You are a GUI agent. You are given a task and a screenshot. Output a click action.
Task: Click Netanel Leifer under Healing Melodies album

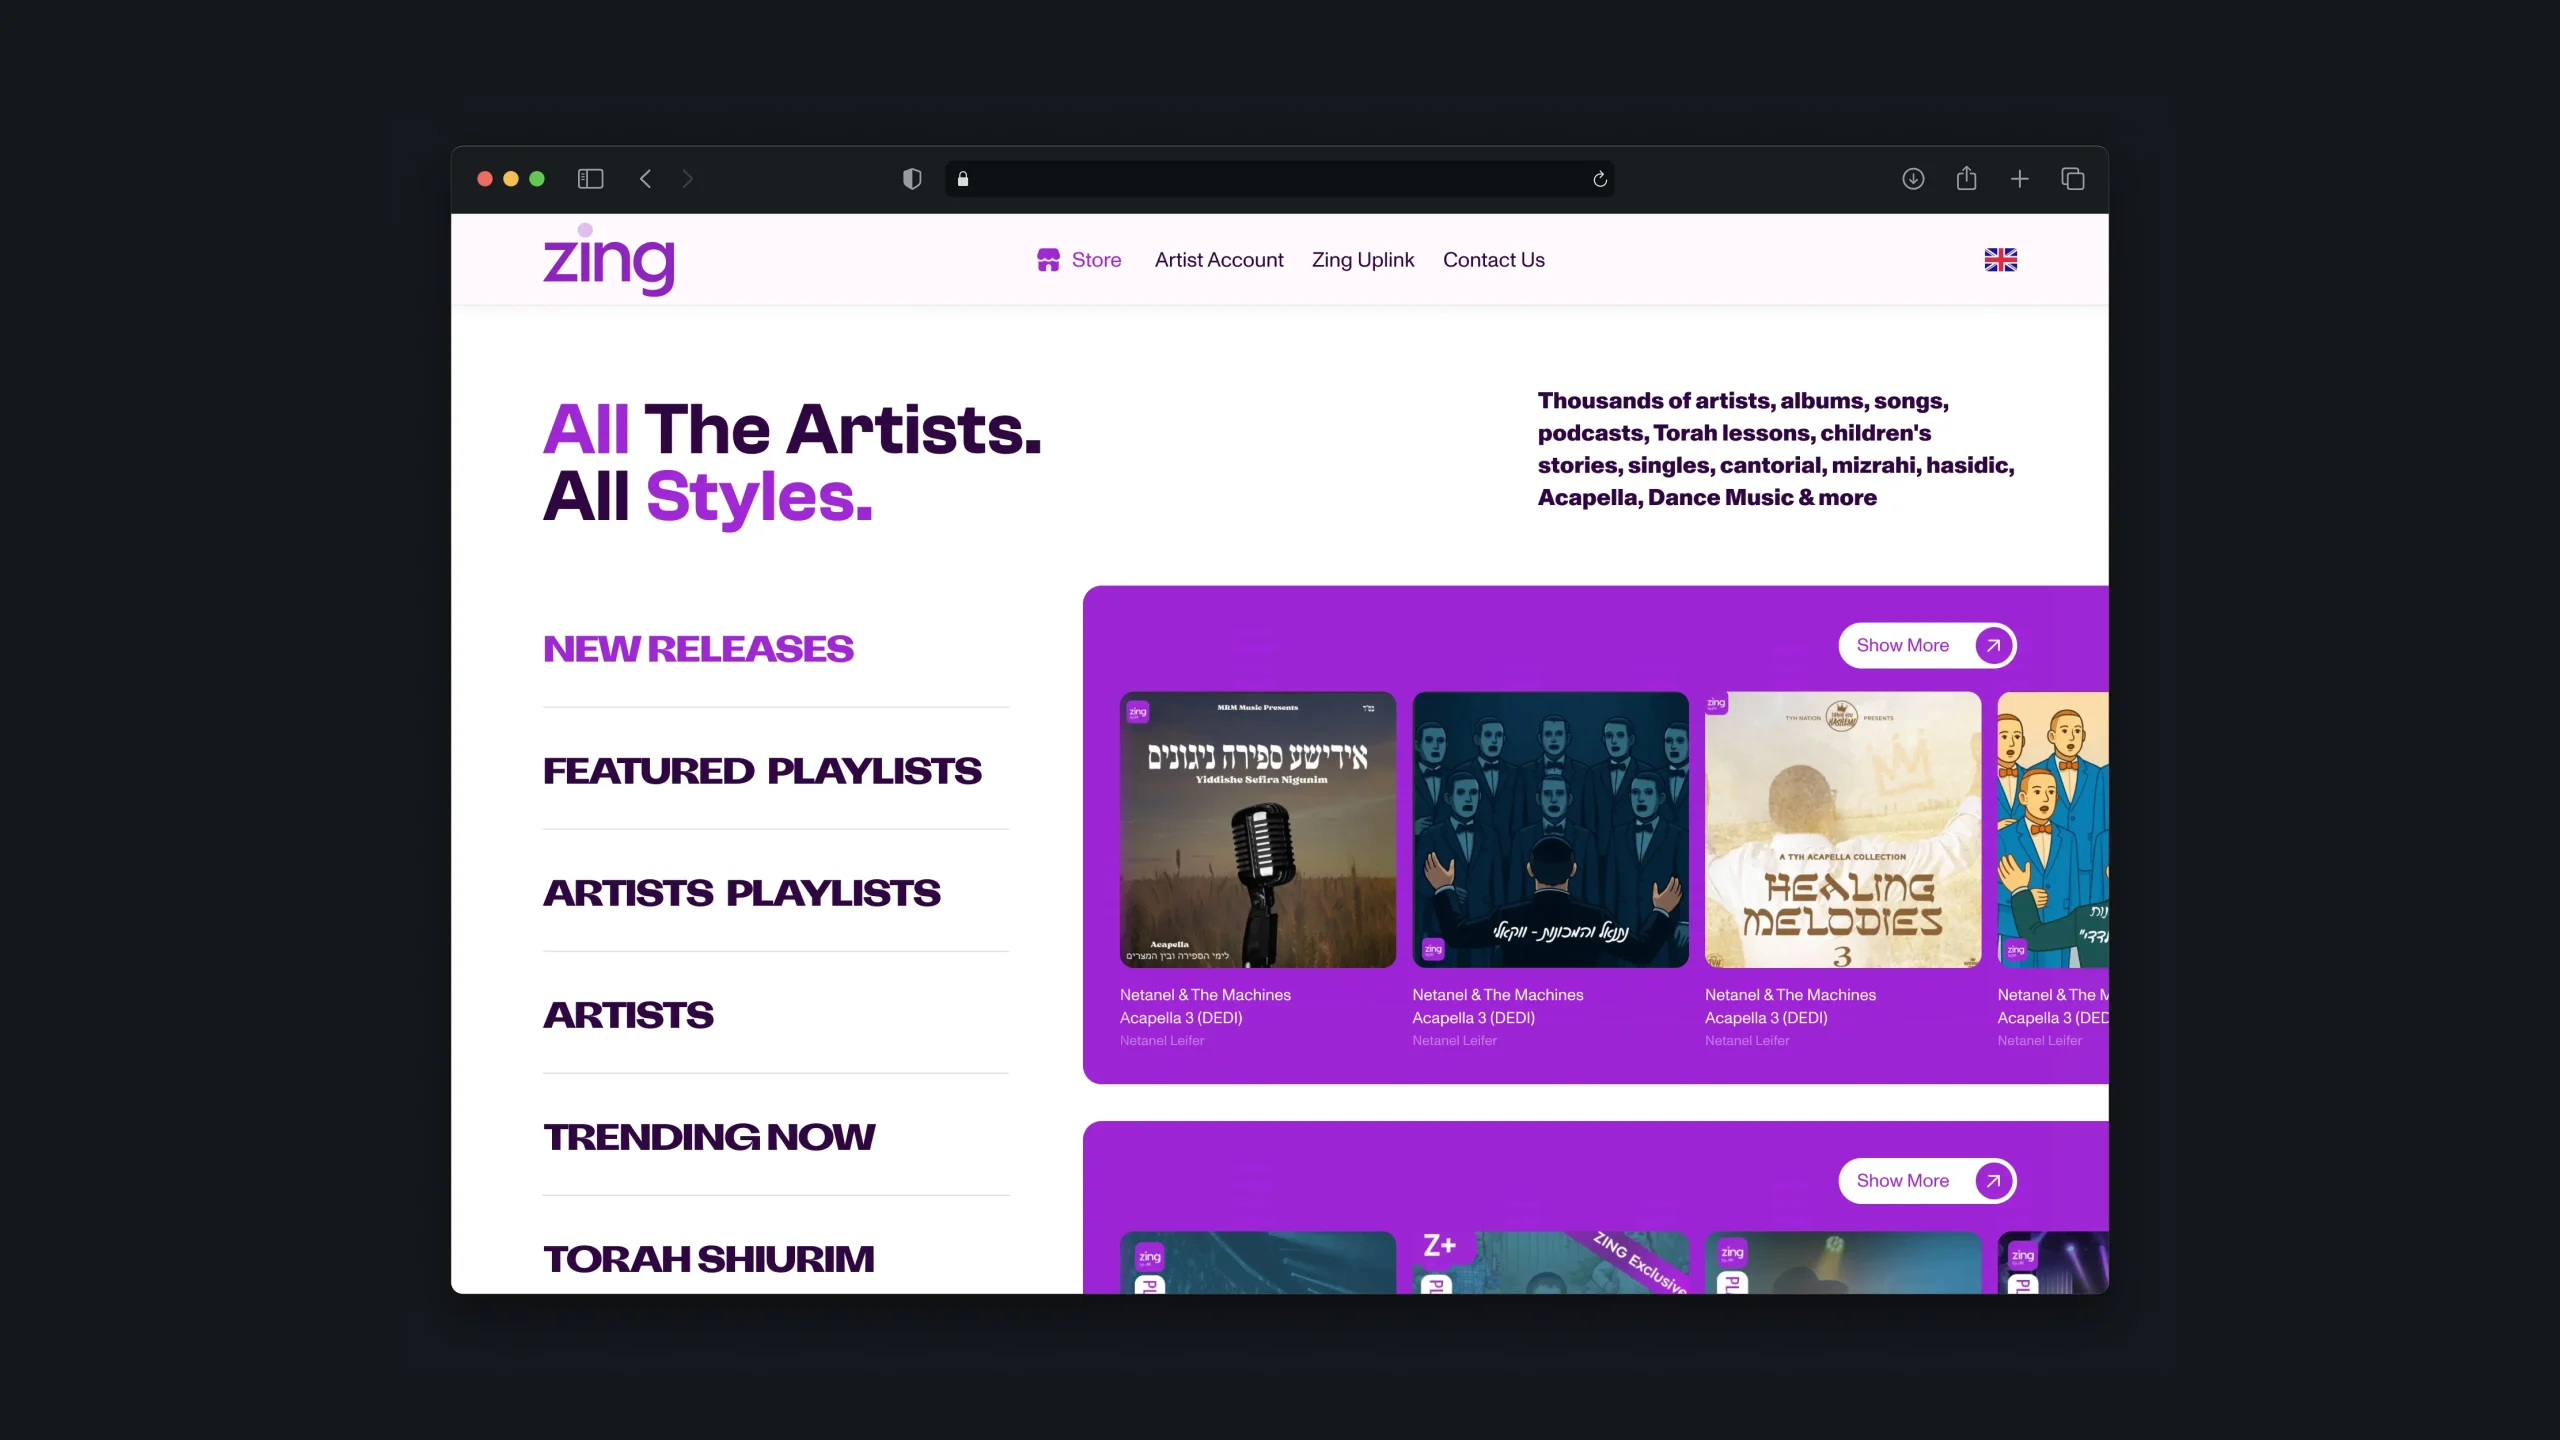(x=1747, y=1041)
